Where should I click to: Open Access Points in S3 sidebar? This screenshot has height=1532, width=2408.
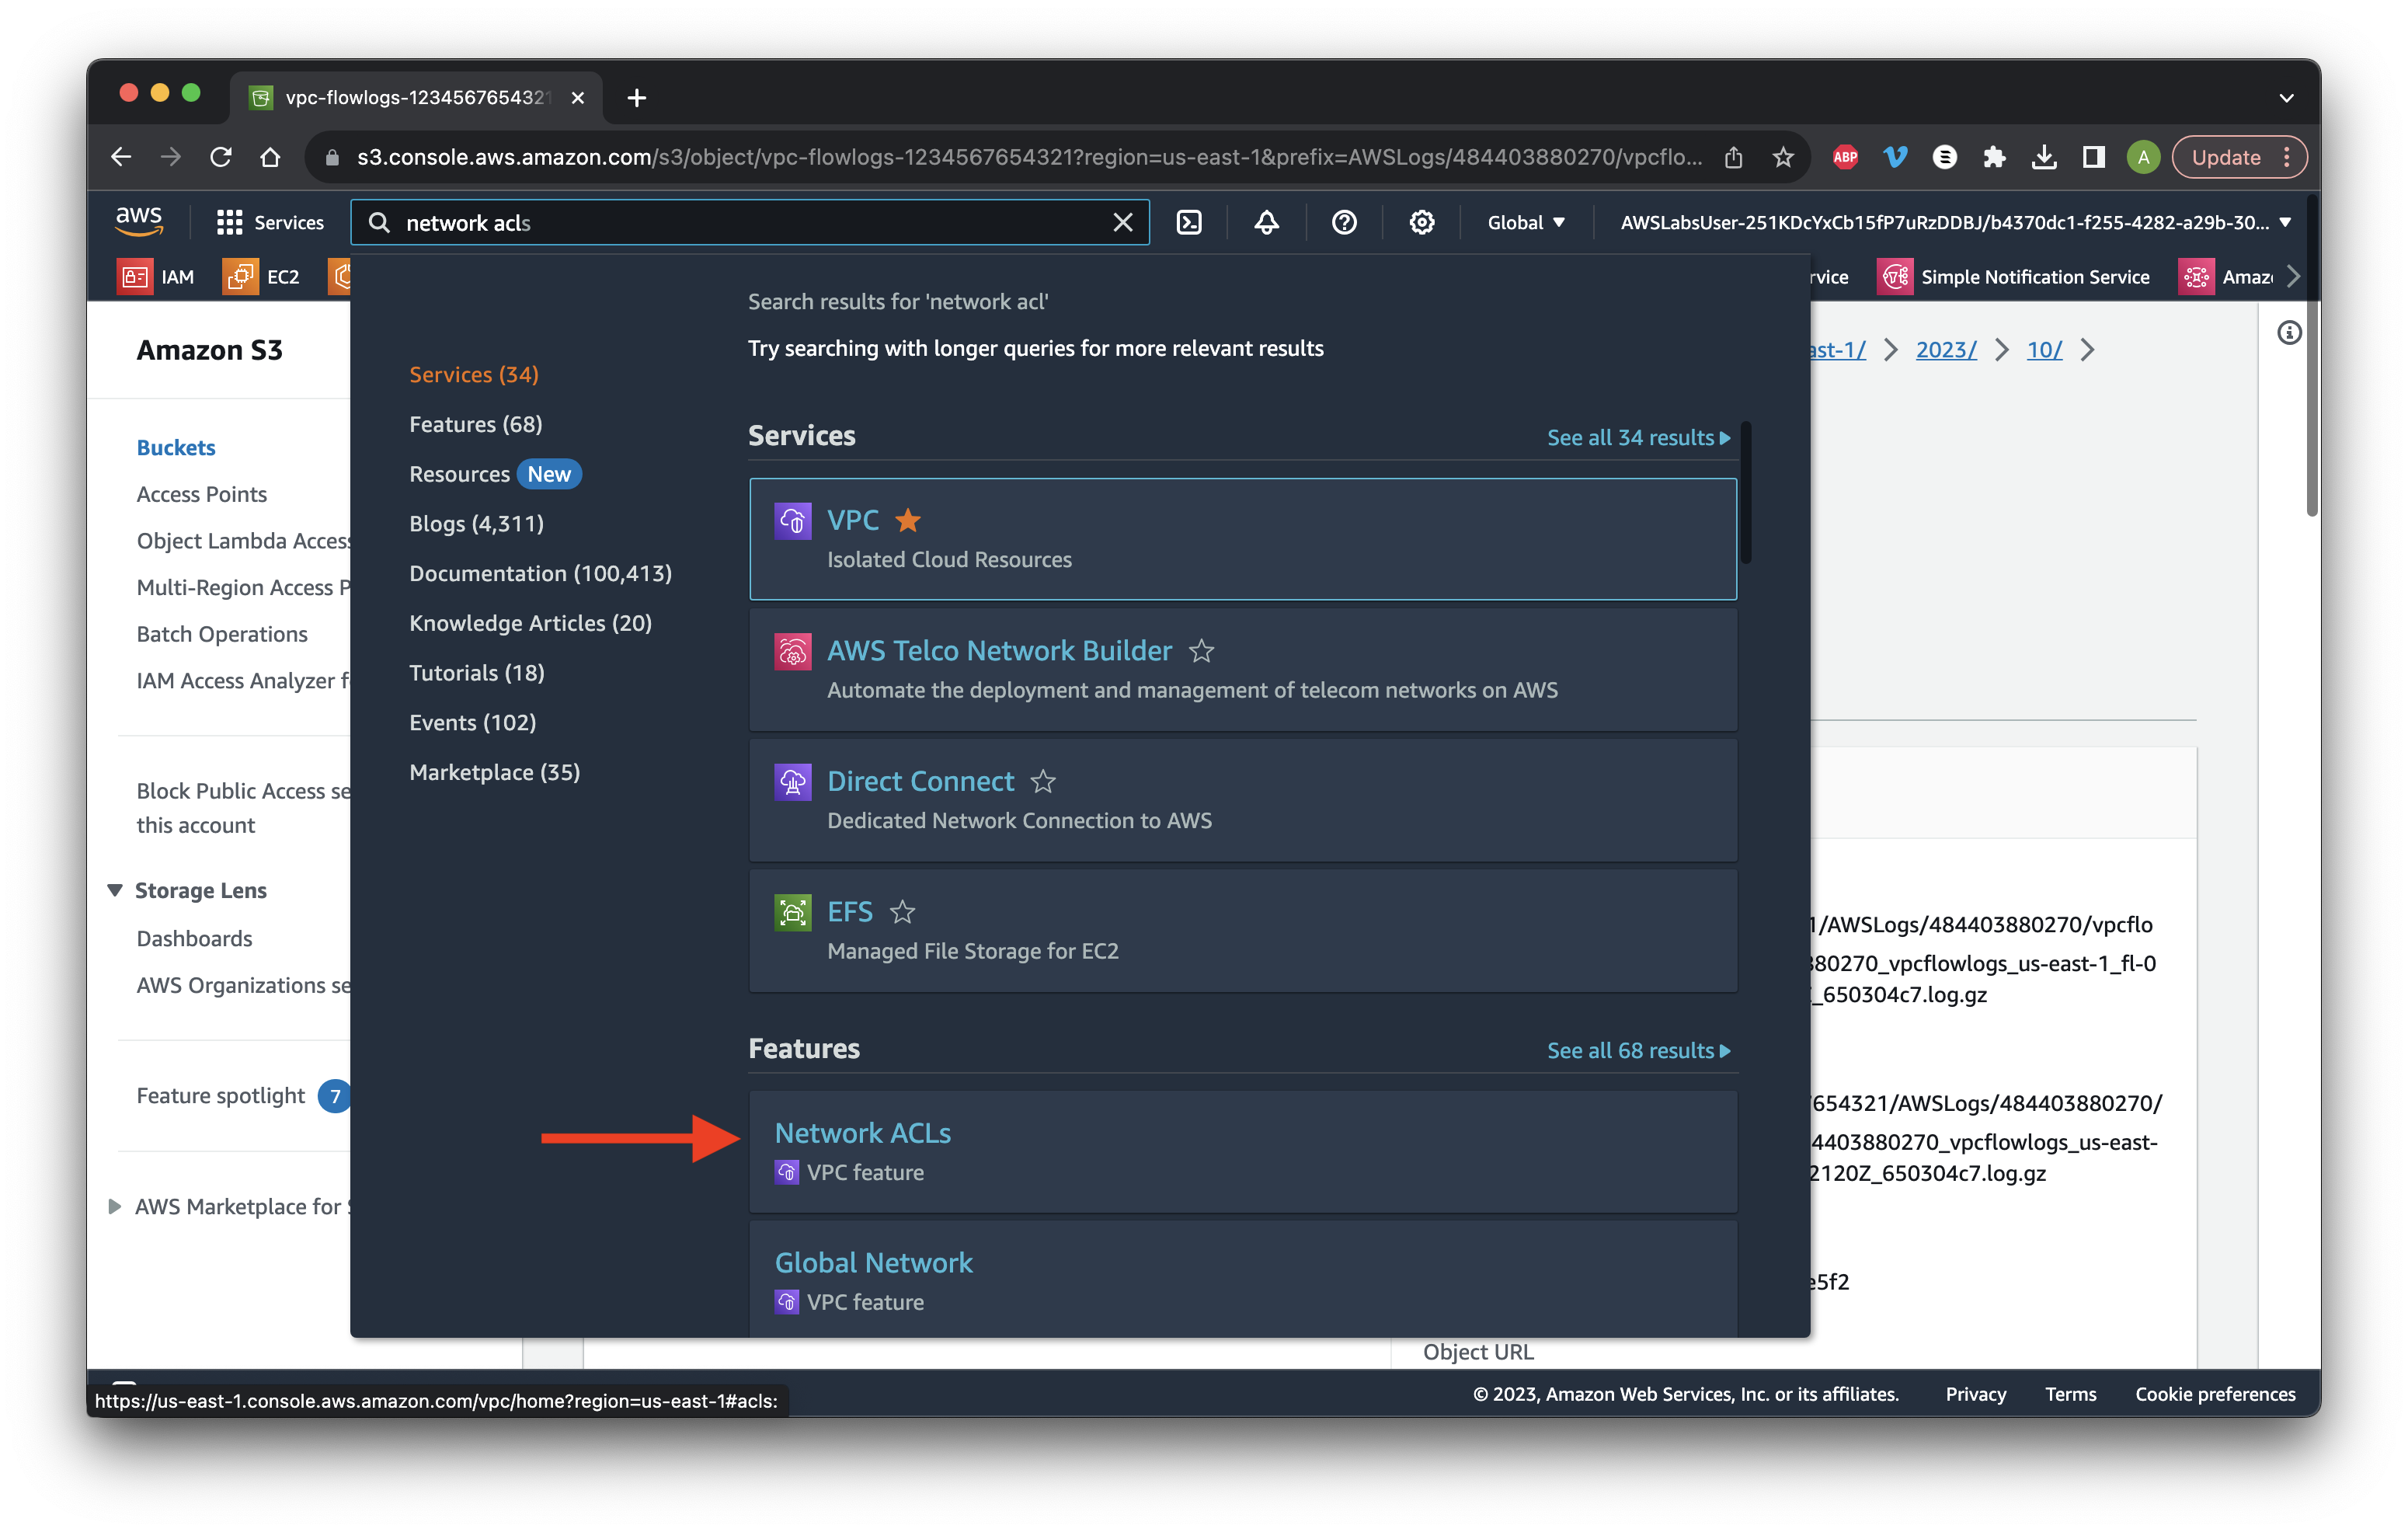201,494
